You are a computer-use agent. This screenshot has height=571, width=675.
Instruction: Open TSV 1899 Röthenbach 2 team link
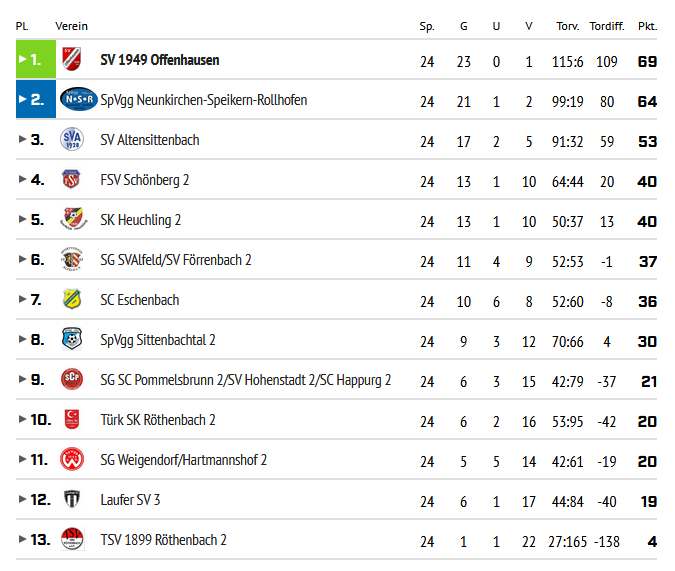[x=164, y=540]
